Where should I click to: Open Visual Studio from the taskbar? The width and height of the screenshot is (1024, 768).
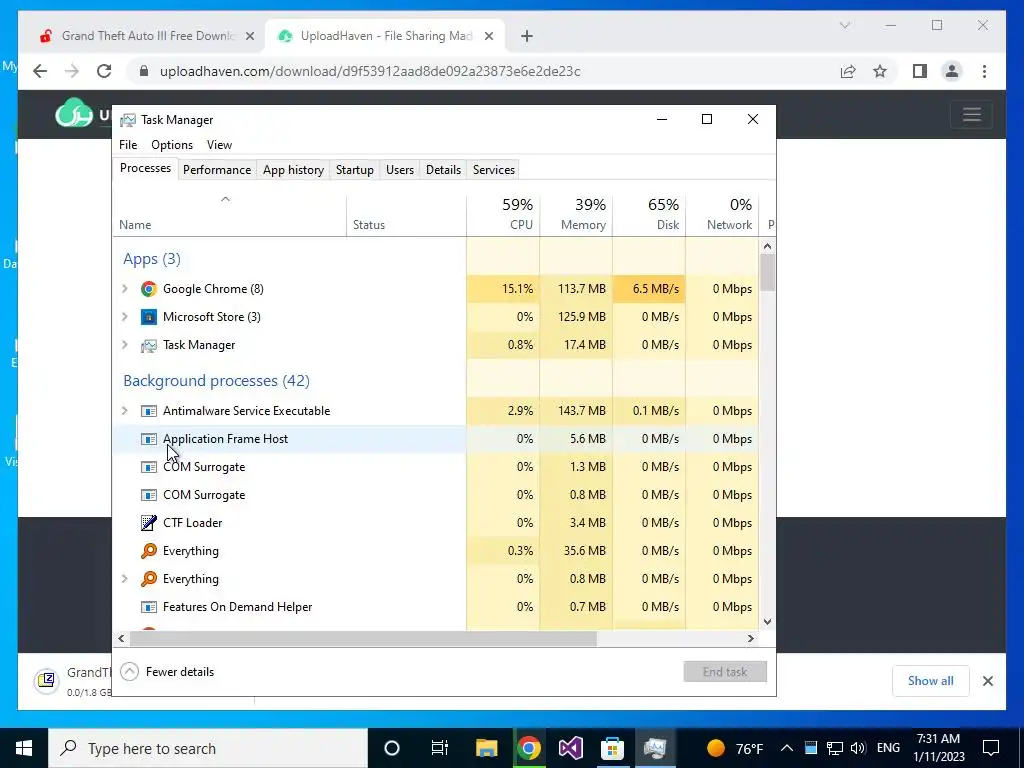click(570, 748)
